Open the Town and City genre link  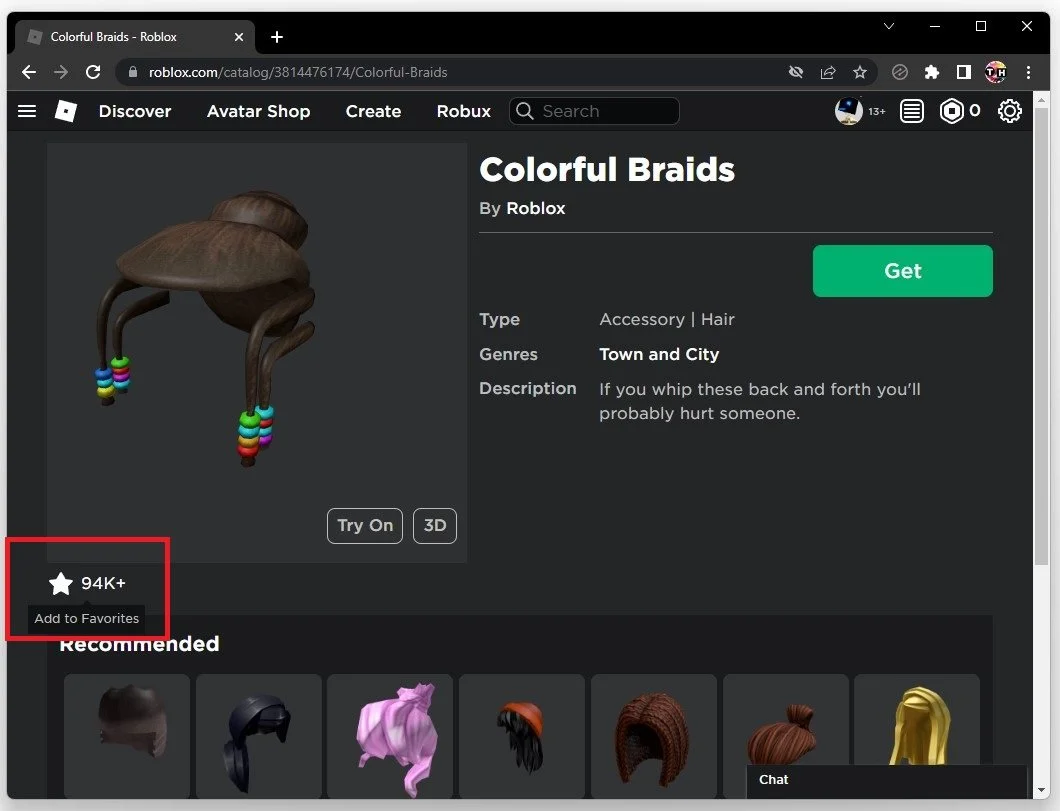659,354
